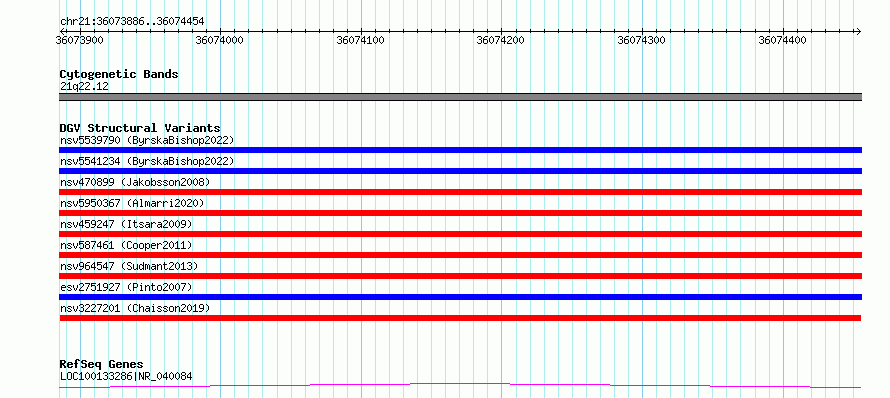Select the red bar for nsv964547
The width and height of the screenshot is (890, 398).
pos(460,276)
